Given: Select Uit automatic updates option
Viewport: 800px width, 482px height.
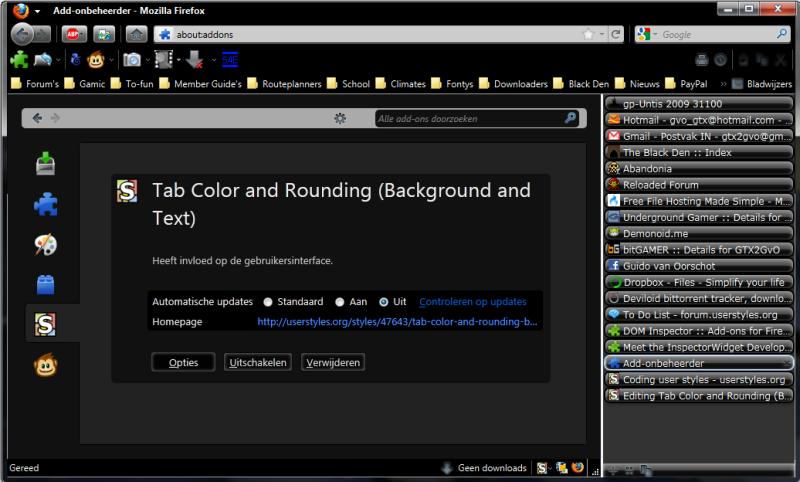Looking at the screenshot, I should click(384, 302).
